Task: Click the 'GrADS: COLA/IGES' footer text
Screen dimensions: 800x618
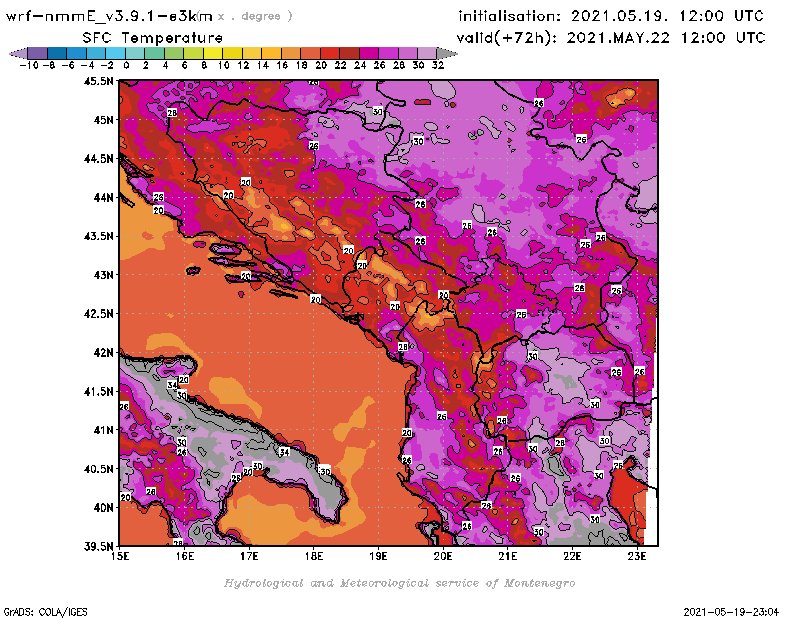Action: tap(45, 612)
